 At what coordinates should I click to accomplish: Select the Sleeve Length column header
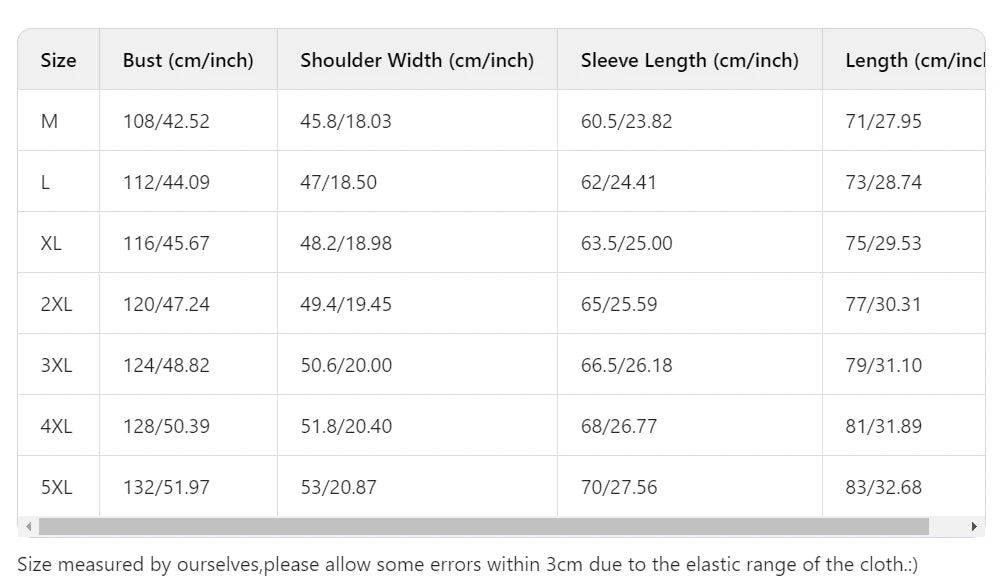(x=689, y=60)
